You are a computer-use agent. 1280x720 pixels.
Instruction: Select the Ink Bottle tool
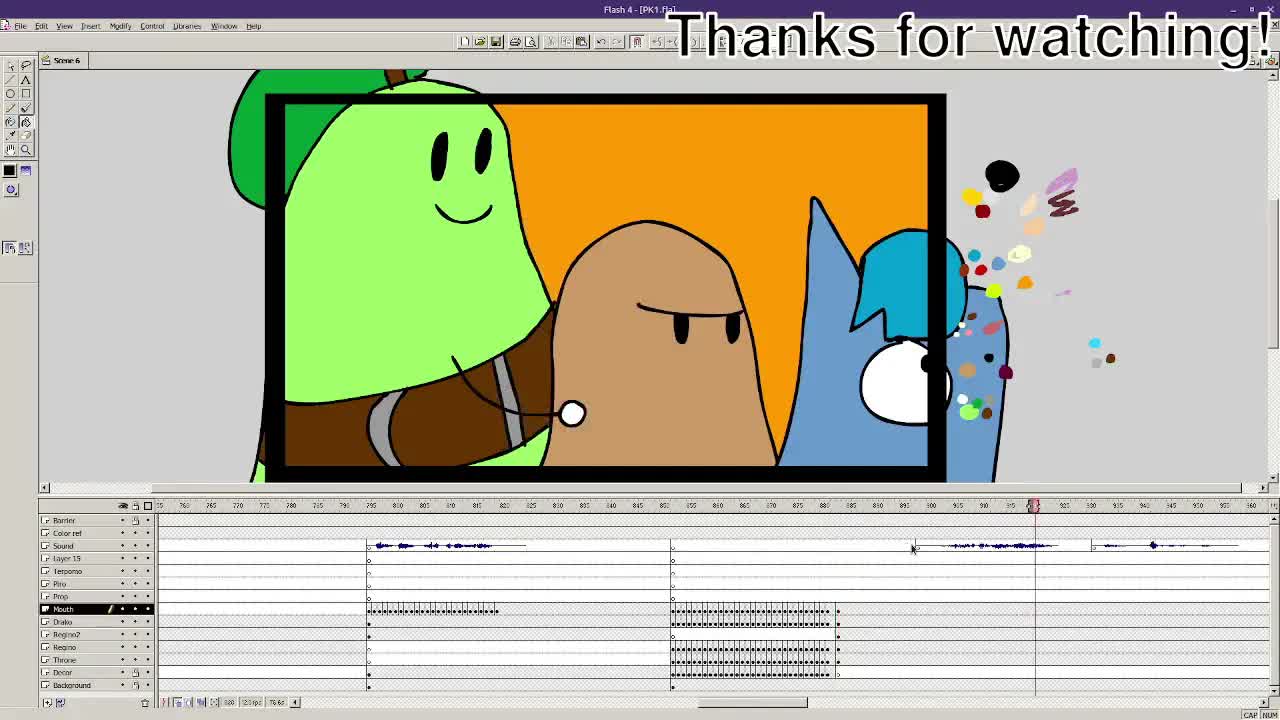point(10,122)
